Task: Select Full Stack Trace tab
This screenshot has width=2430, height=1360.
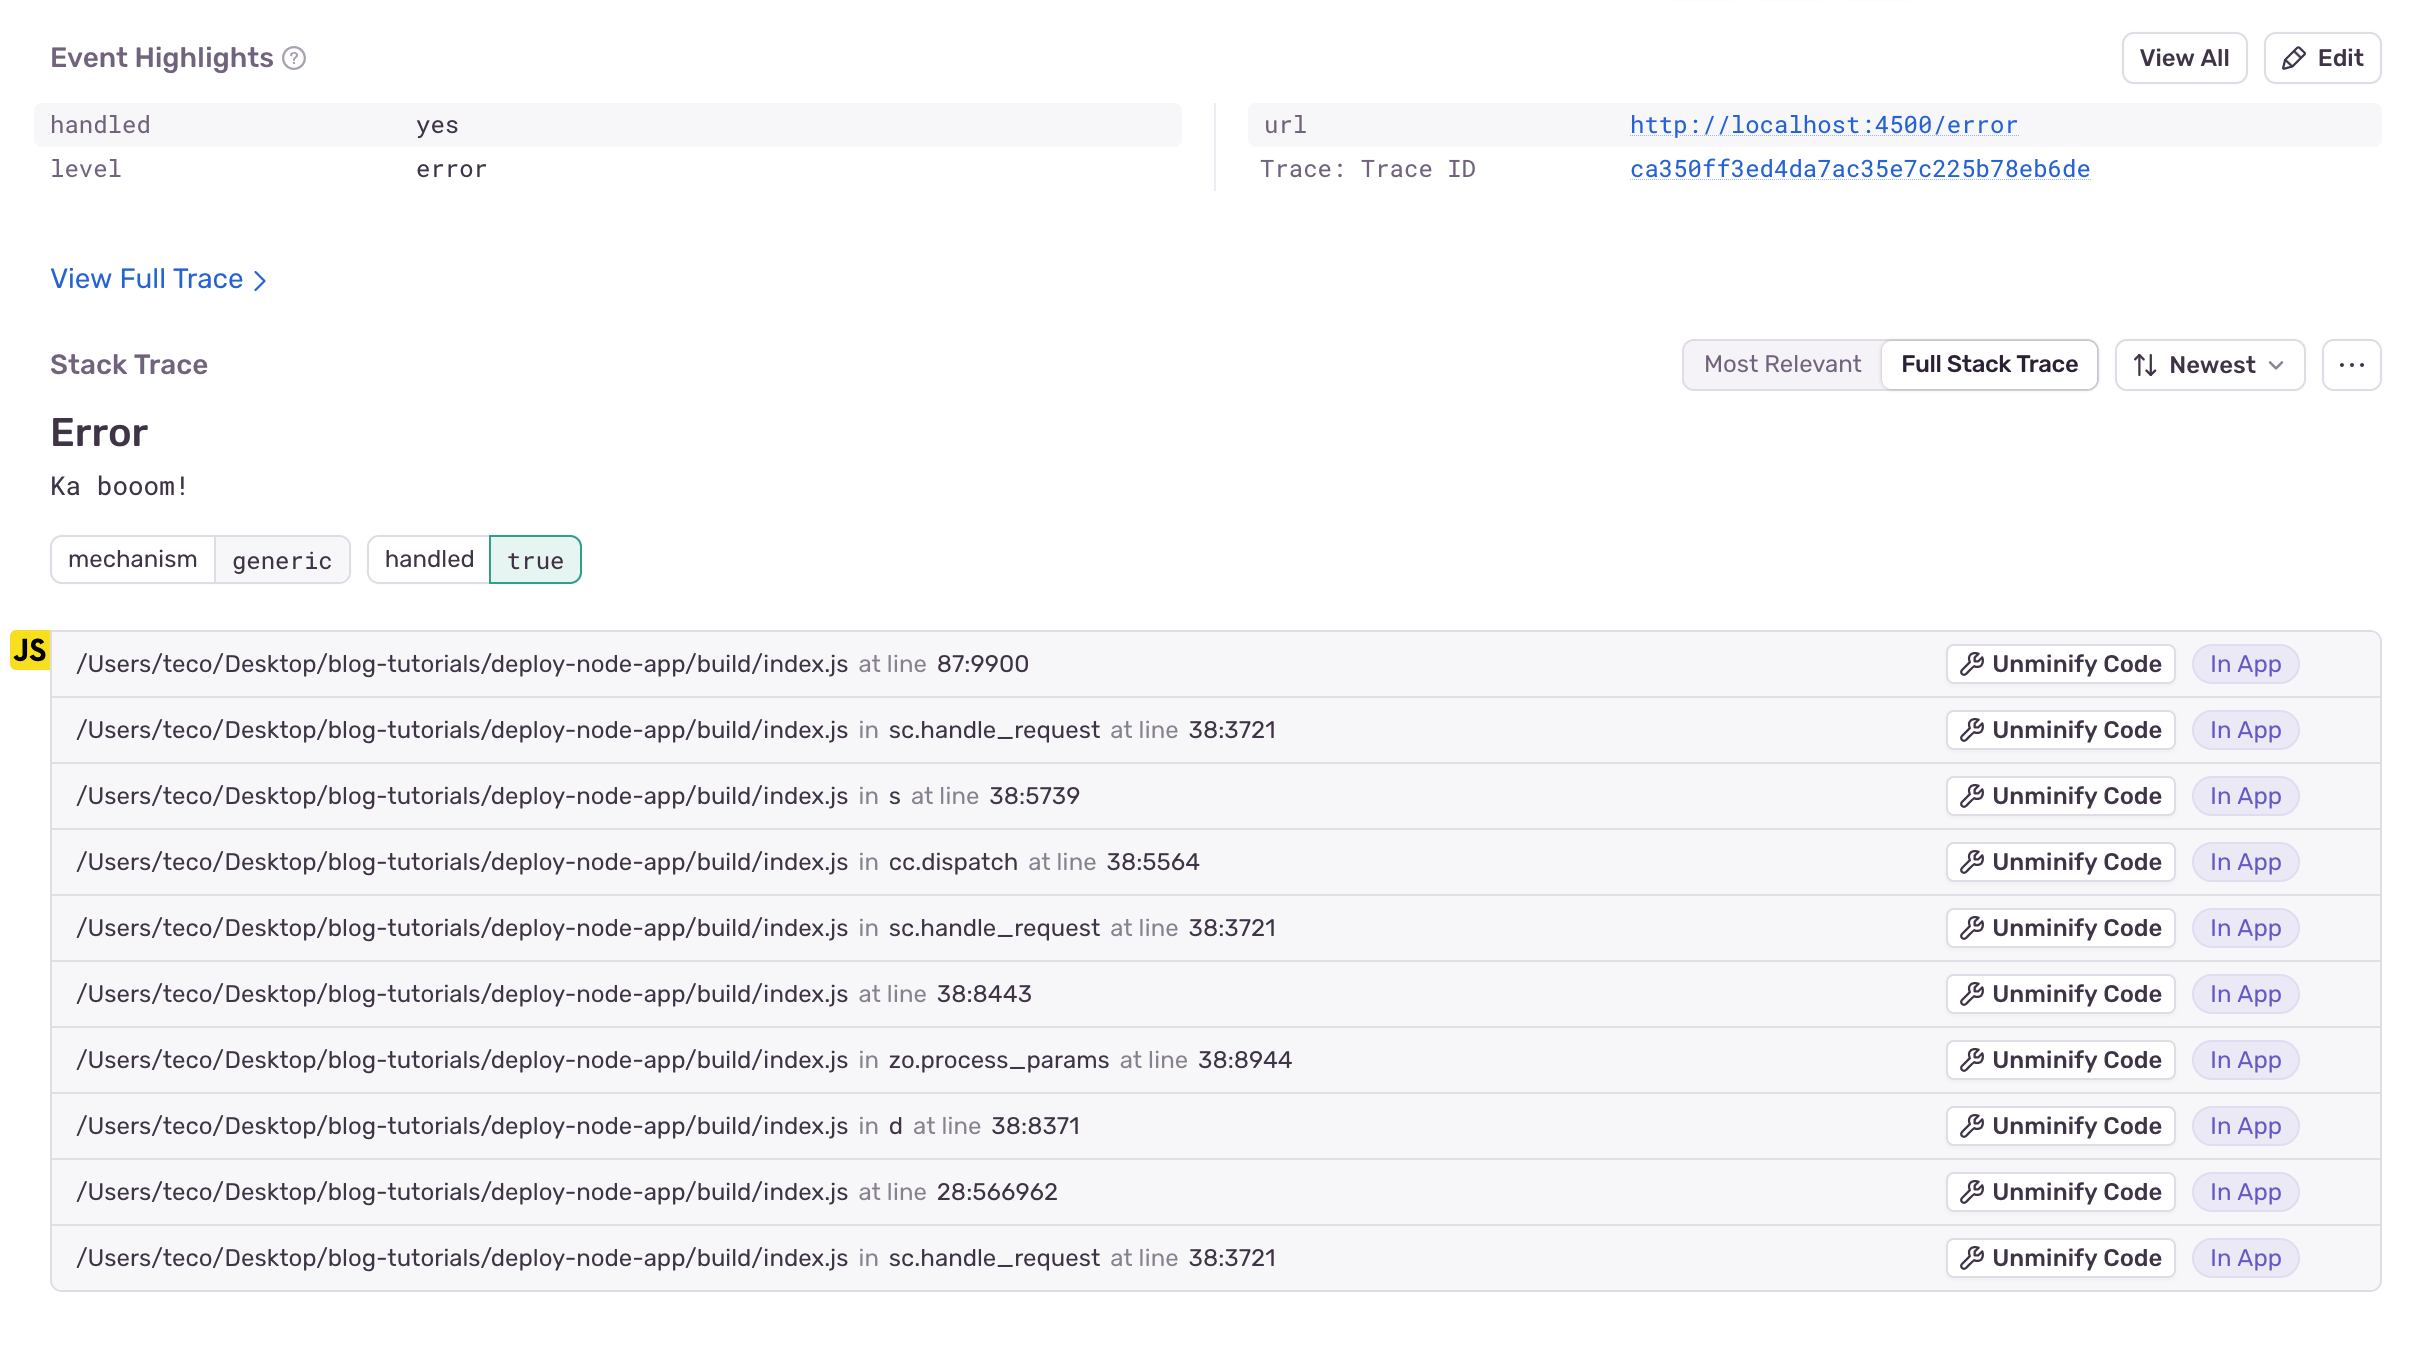Action: (x=1988, y=364)
